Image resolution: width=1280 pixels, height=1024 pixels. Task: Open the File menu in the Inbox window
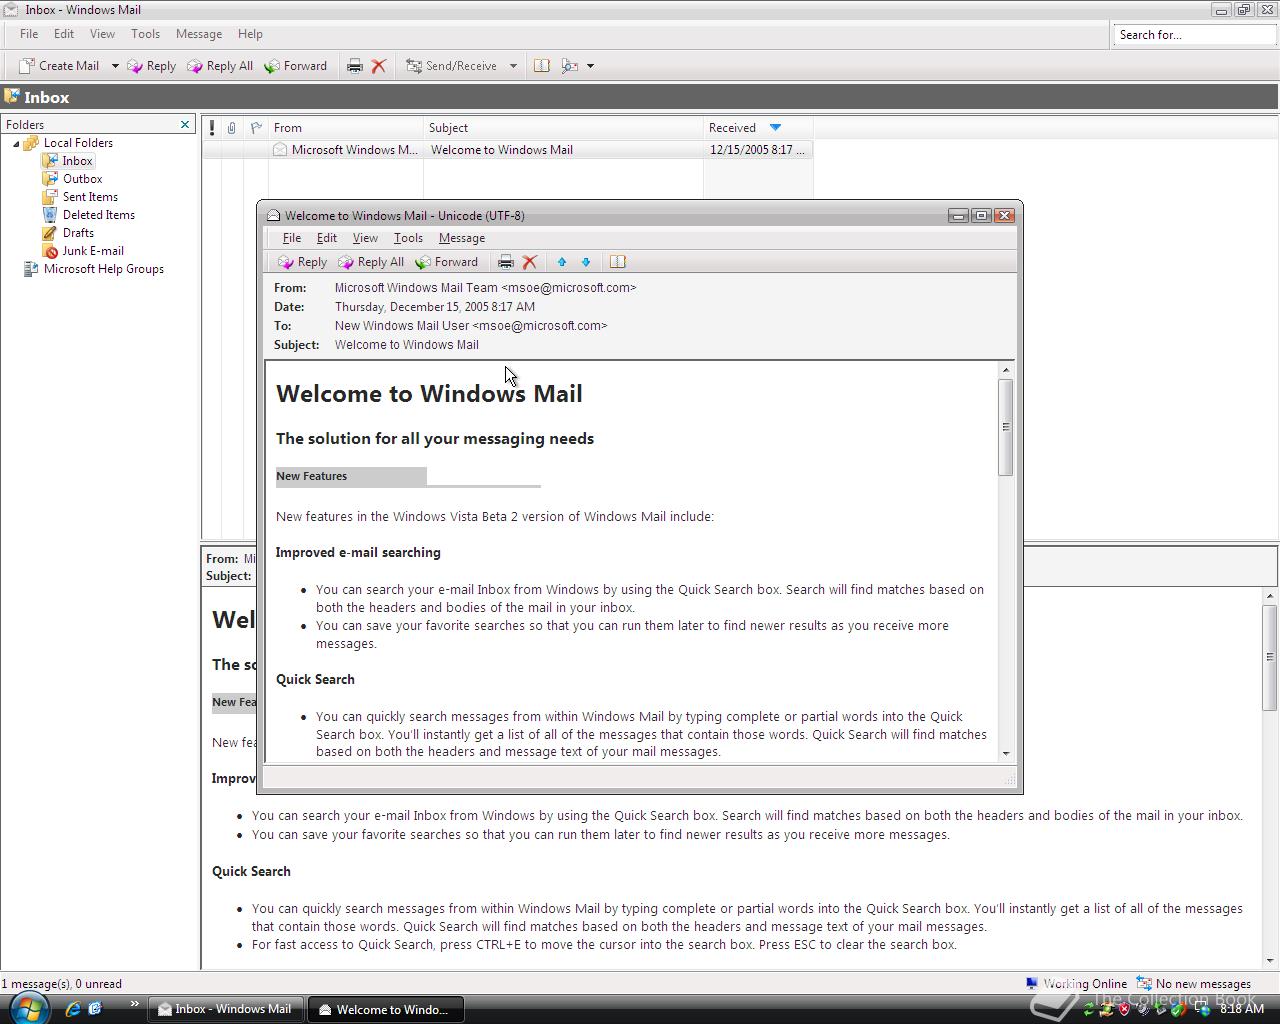[29, 34]
